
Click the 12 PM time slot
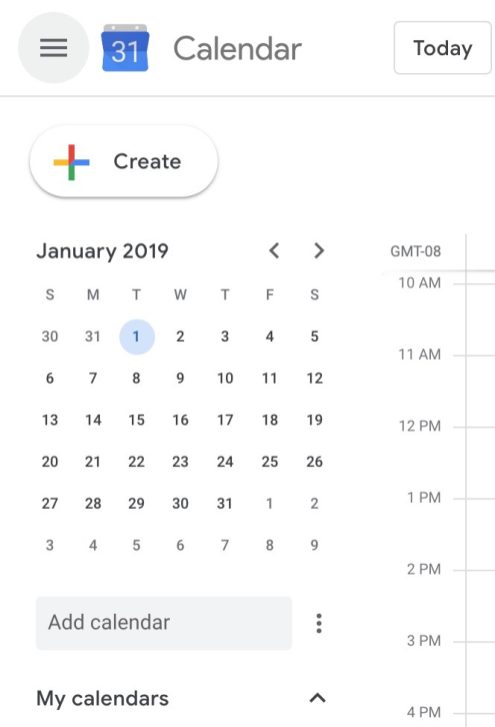click(x=419, y=426)
